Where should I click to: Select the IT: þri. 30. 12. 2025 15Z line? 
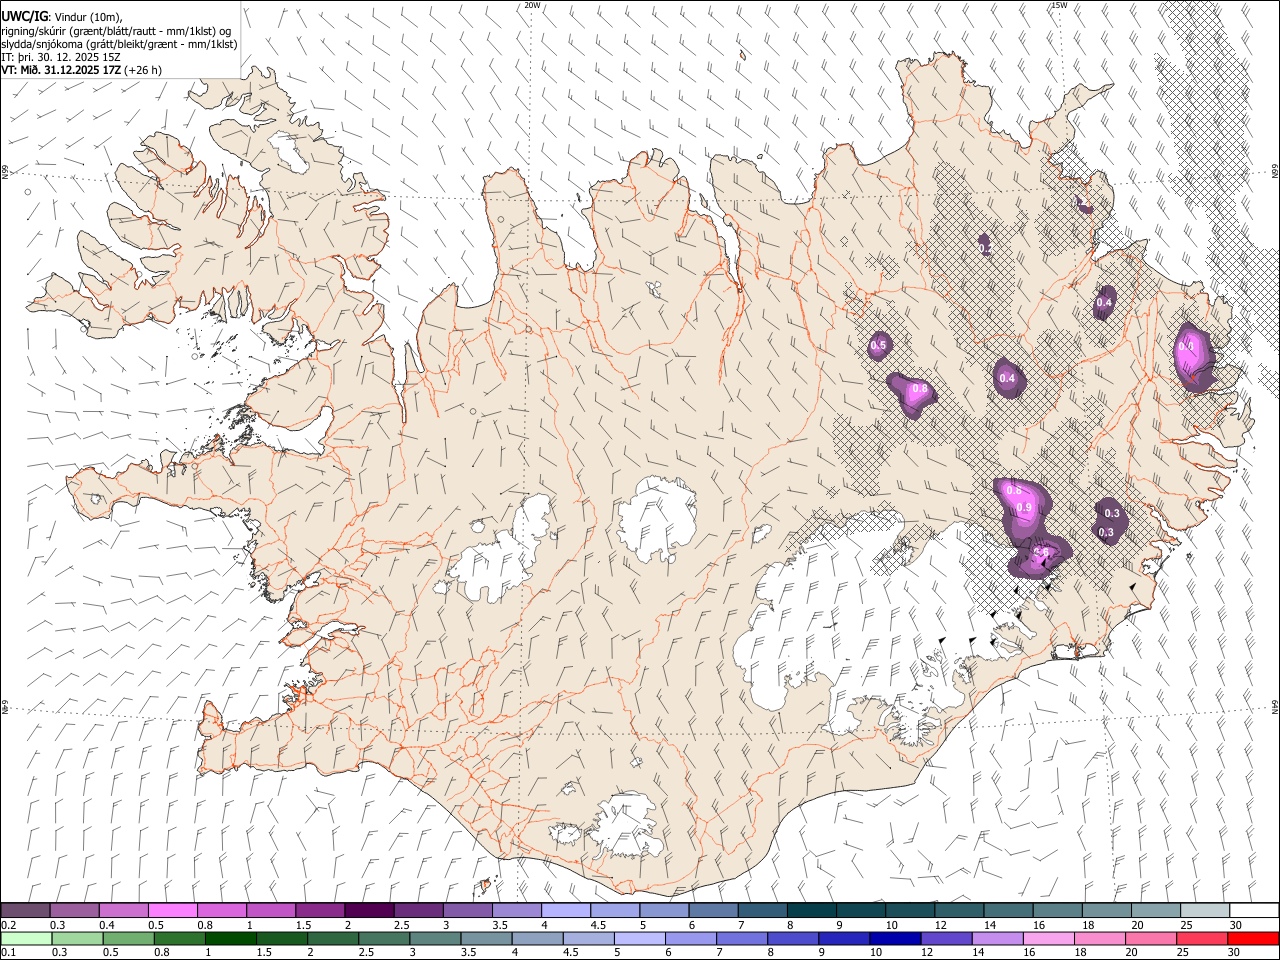tap(61, 57)
